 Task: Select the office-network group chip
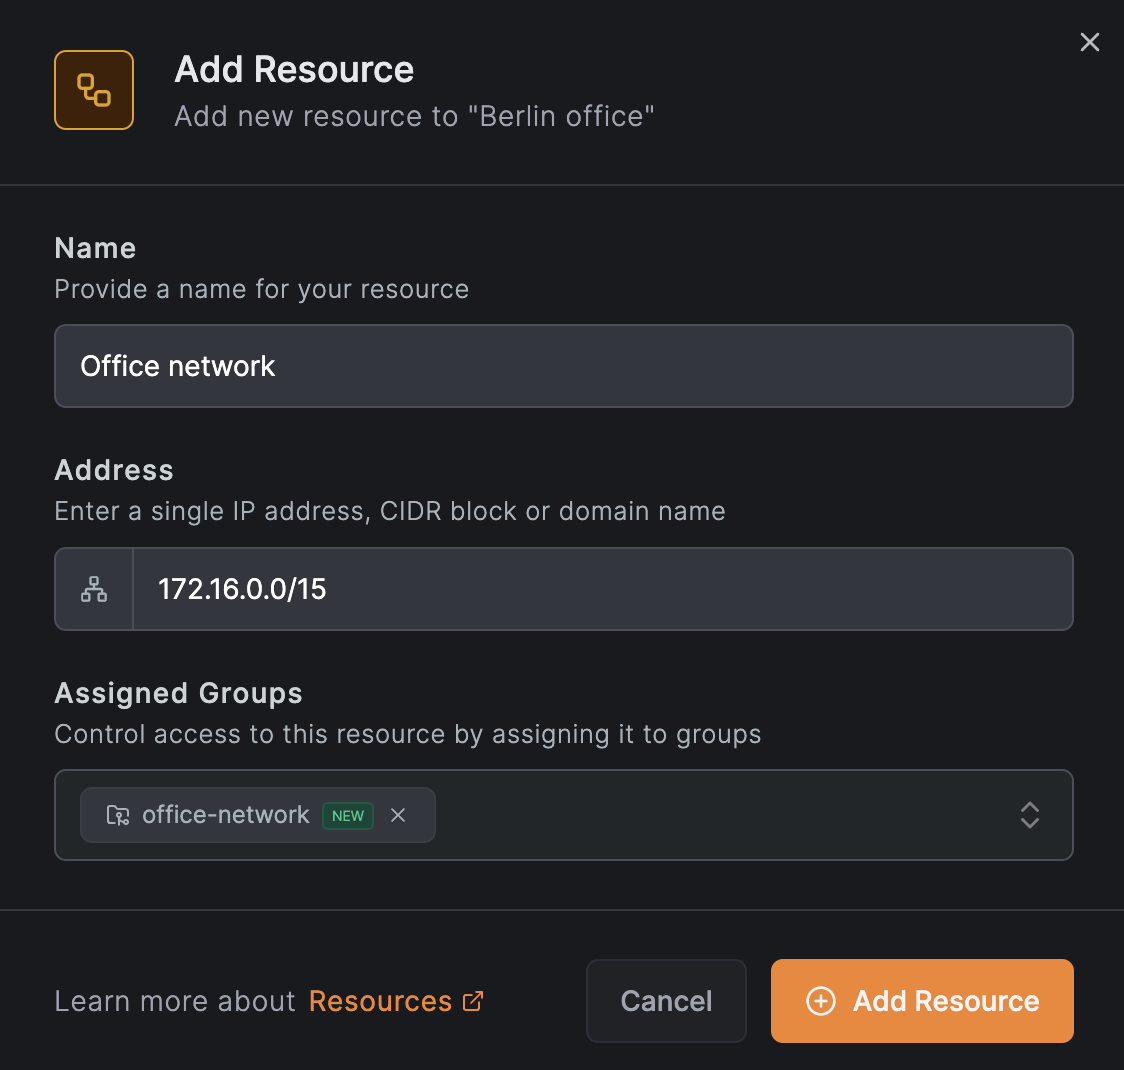(x=225, y=815)
